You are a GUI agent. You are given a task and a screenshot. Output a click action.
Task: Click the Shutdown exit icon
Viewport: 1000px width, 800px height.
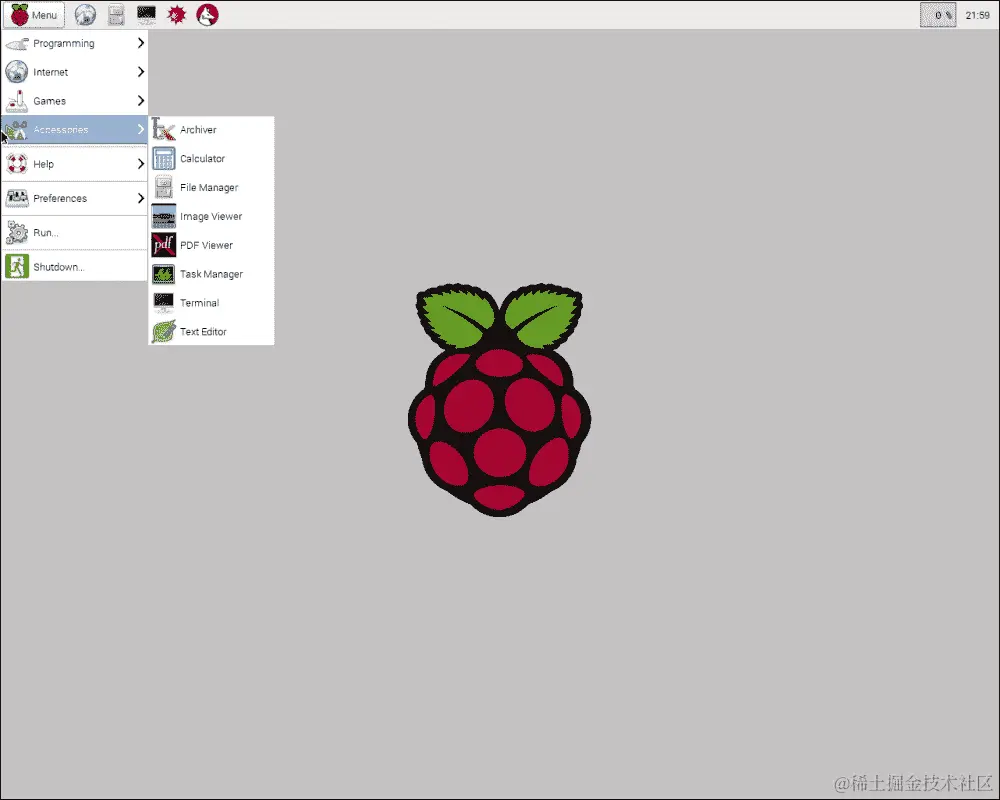click(x=17, y=267)
